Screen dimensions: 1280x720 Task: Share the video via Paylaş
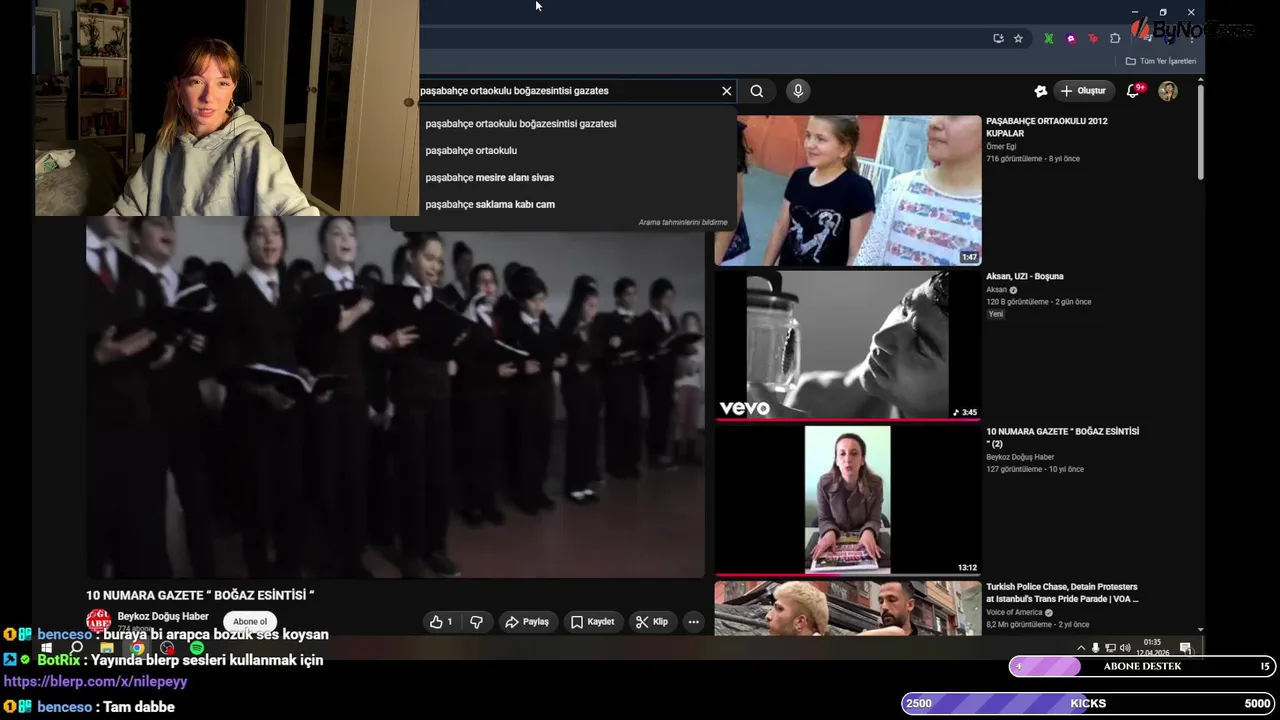tap(527, 622)
